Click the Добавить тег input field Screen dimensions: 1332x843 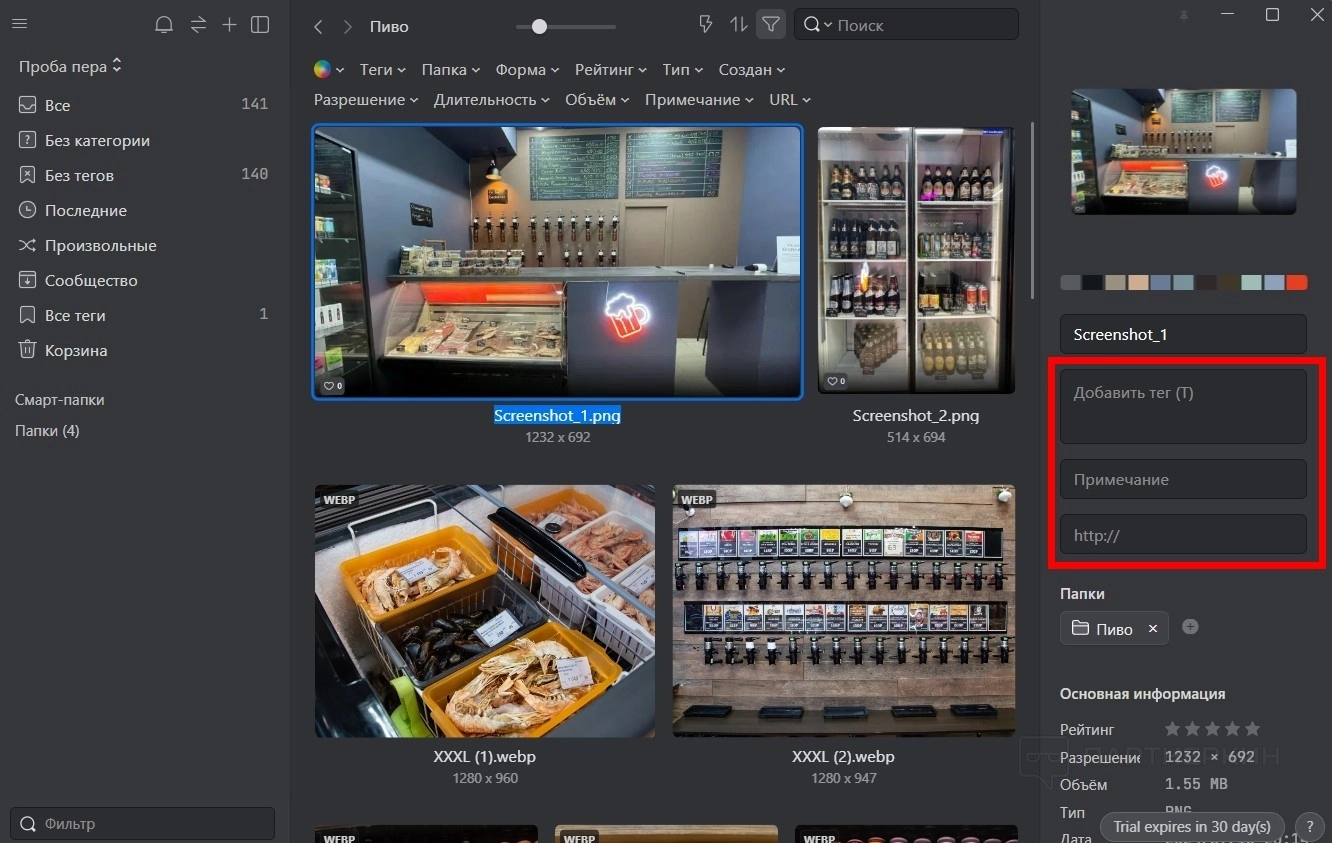[1183, 405]
